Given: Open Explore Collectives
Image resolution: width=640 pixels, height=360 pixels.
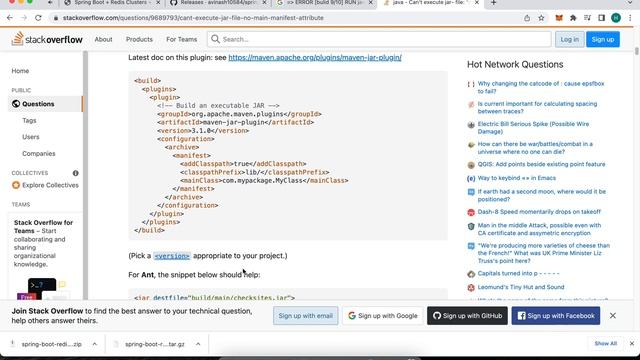Looking at the screenshot, I should (45, 185).
